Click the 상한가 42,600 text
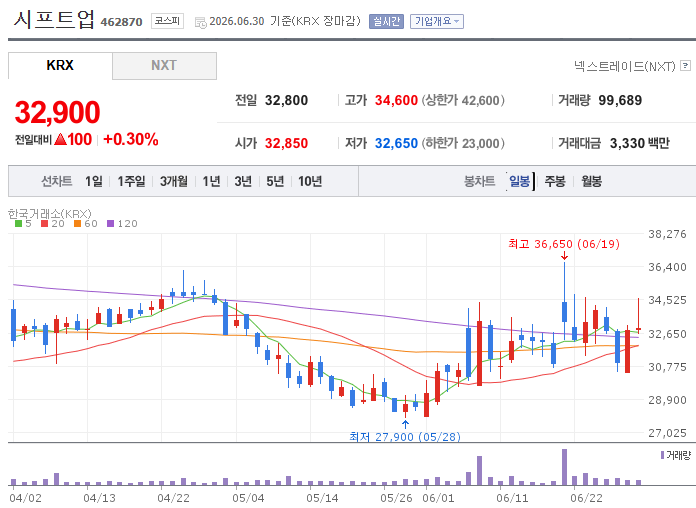This screenshot has height=508, width=696. [463, 100]
